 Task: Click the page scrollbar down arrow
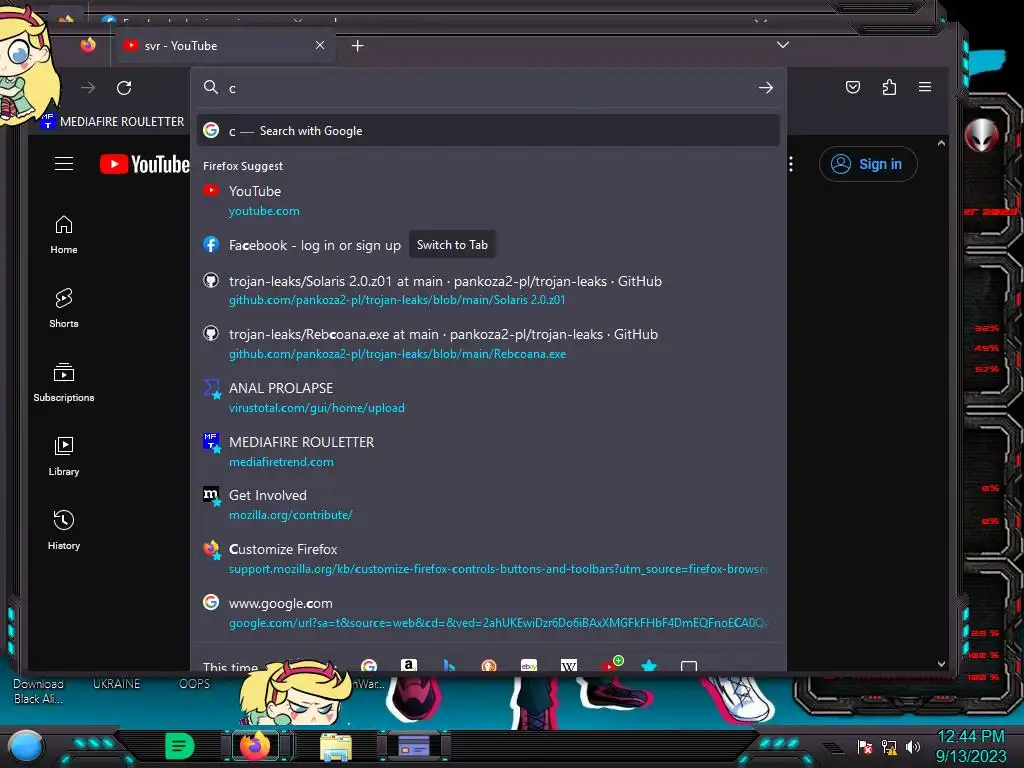(x=941, y=664)
